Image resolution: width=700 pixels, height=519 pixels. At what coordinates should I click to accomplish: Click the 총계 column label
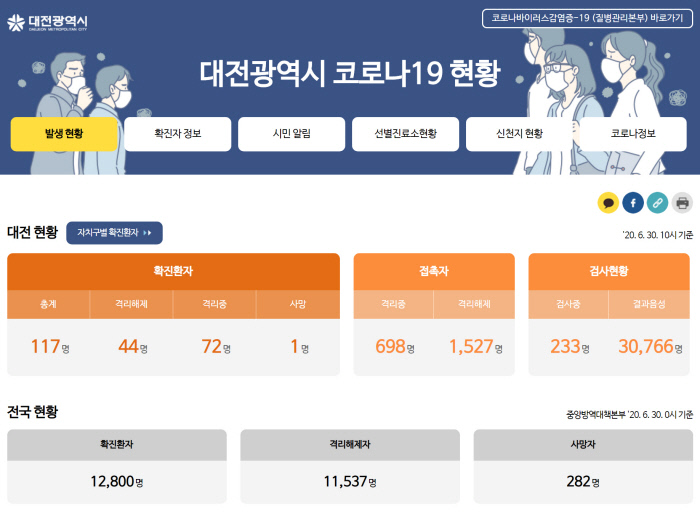coord(49,304)
